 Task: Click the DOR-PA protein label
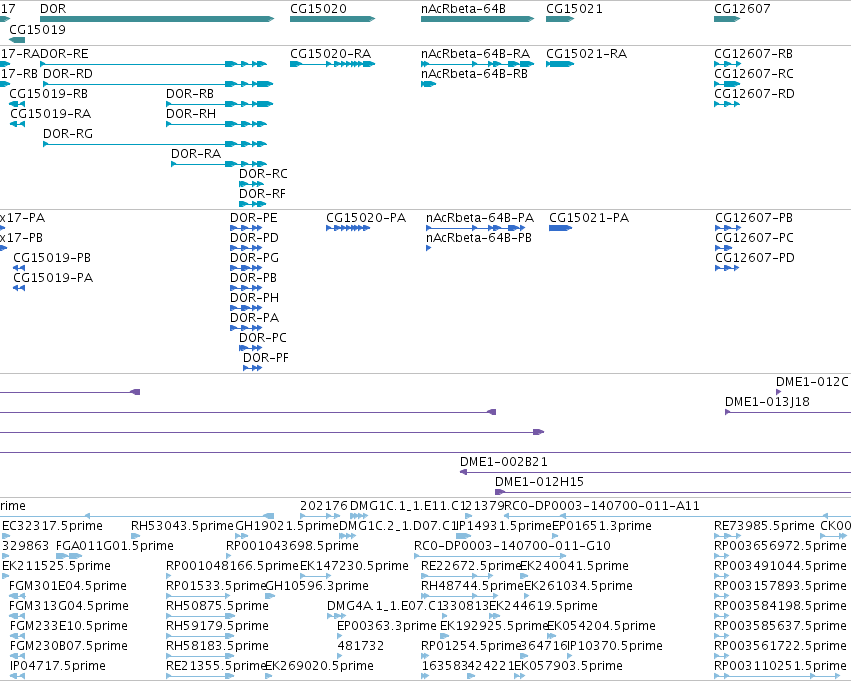255,318
